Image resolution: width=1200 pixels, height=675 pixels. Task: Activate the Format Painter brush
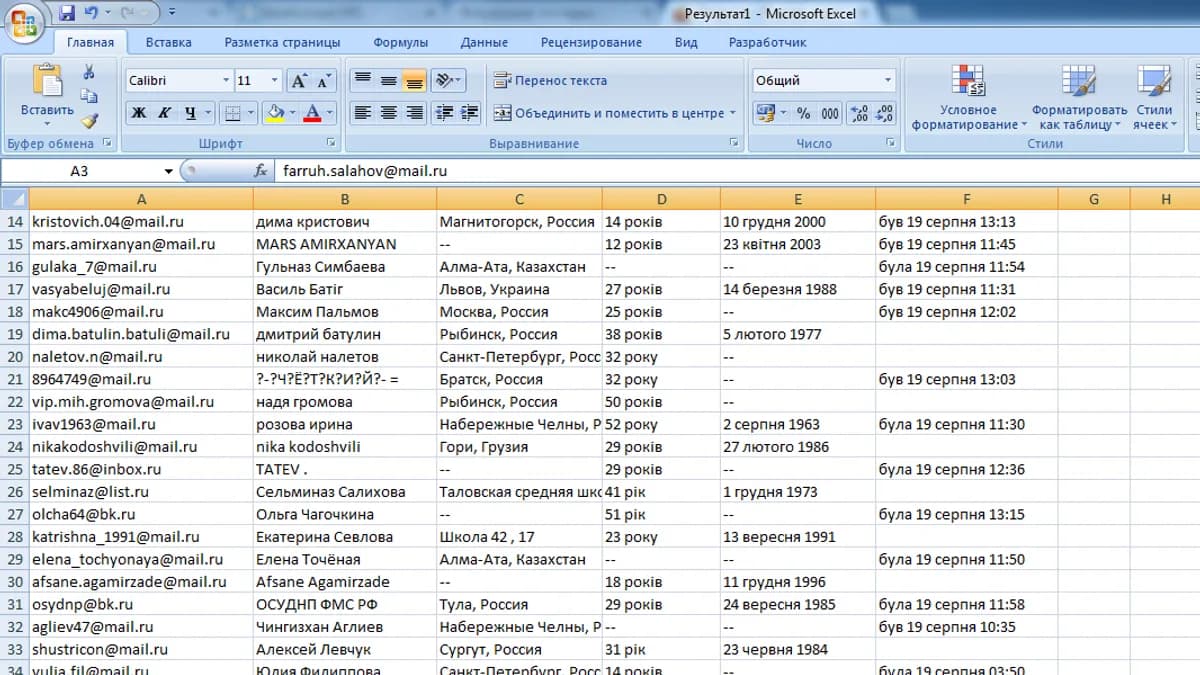89,120
